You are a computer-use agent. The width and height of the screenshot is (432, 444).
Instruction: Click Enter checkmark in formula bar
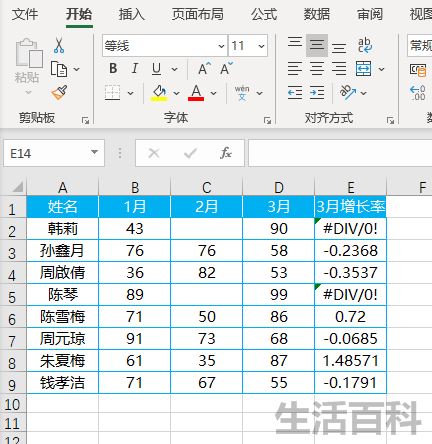pos(190,153)
